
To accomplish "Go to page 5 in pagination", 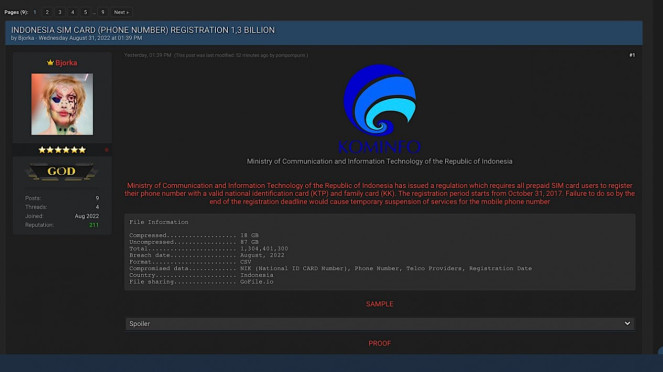I will tap(85, 12).
